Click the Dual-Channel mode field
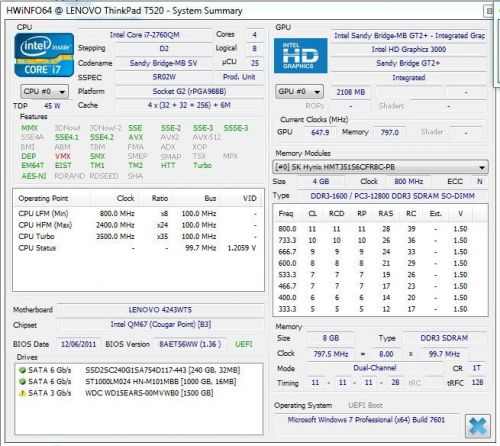Viewport: 500px width, 446px height. point(375,368)
